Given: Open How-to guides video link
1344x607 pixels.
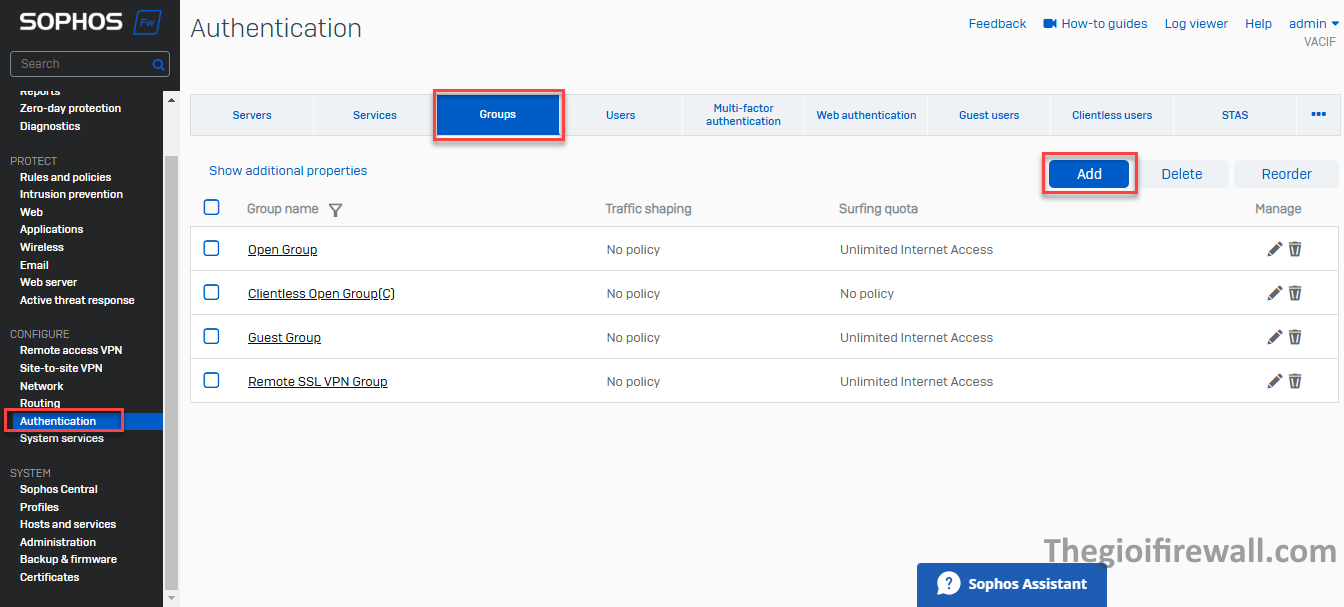Looking at the screenshot, I should click(1095, 24).
